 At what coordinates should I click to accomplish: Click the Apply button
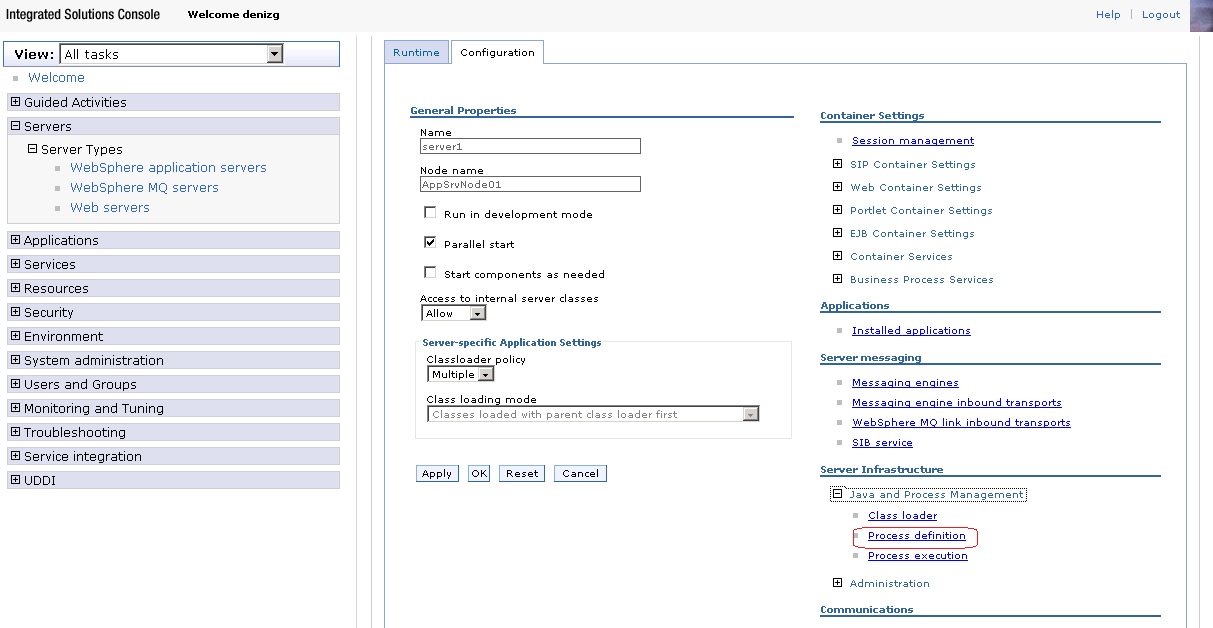[436, 474]
